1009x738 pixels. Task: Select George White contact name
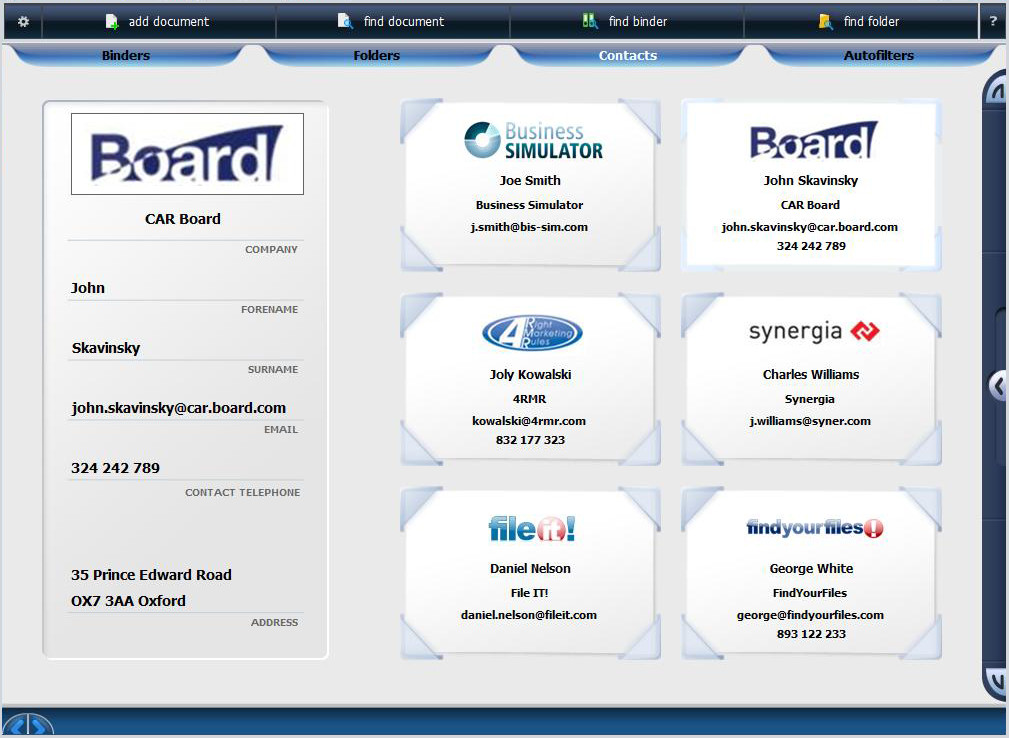point(811,569)
